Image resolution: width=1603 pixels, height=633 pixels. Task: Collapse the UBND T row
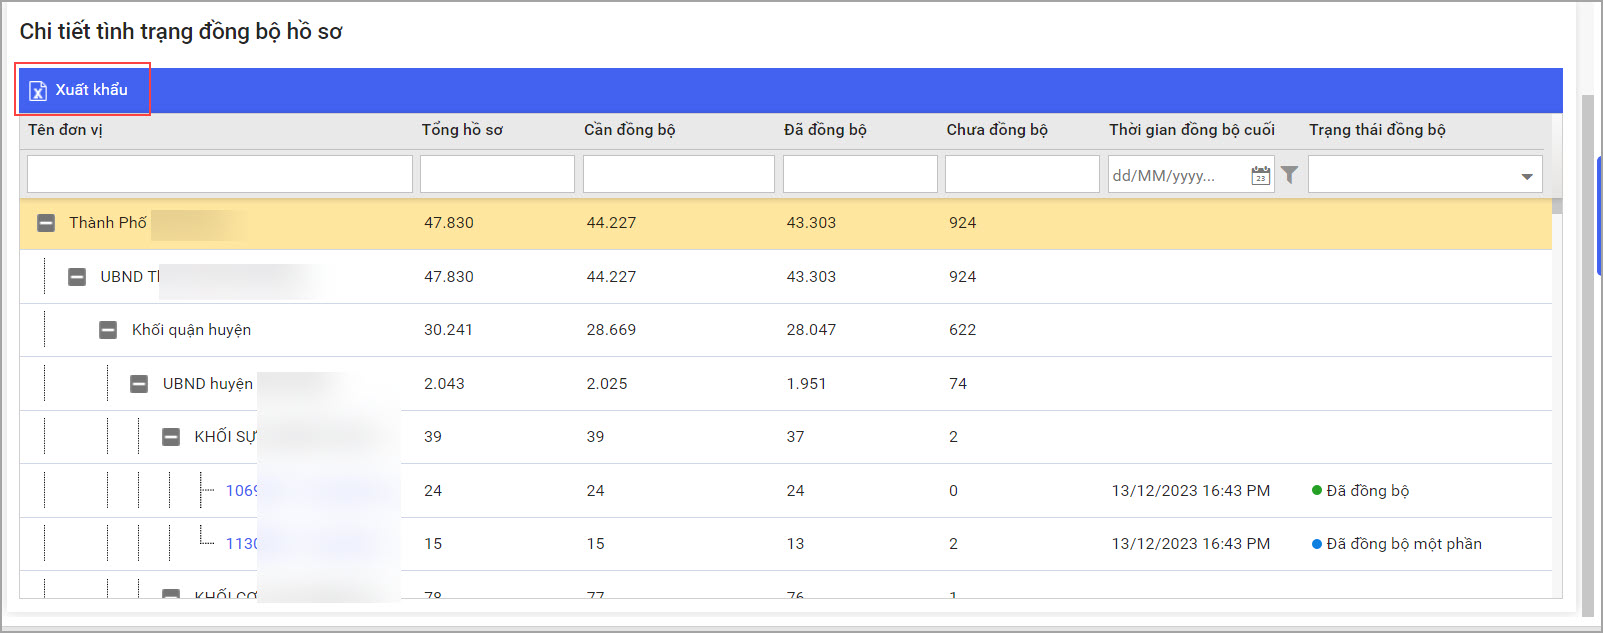[77, 277]
